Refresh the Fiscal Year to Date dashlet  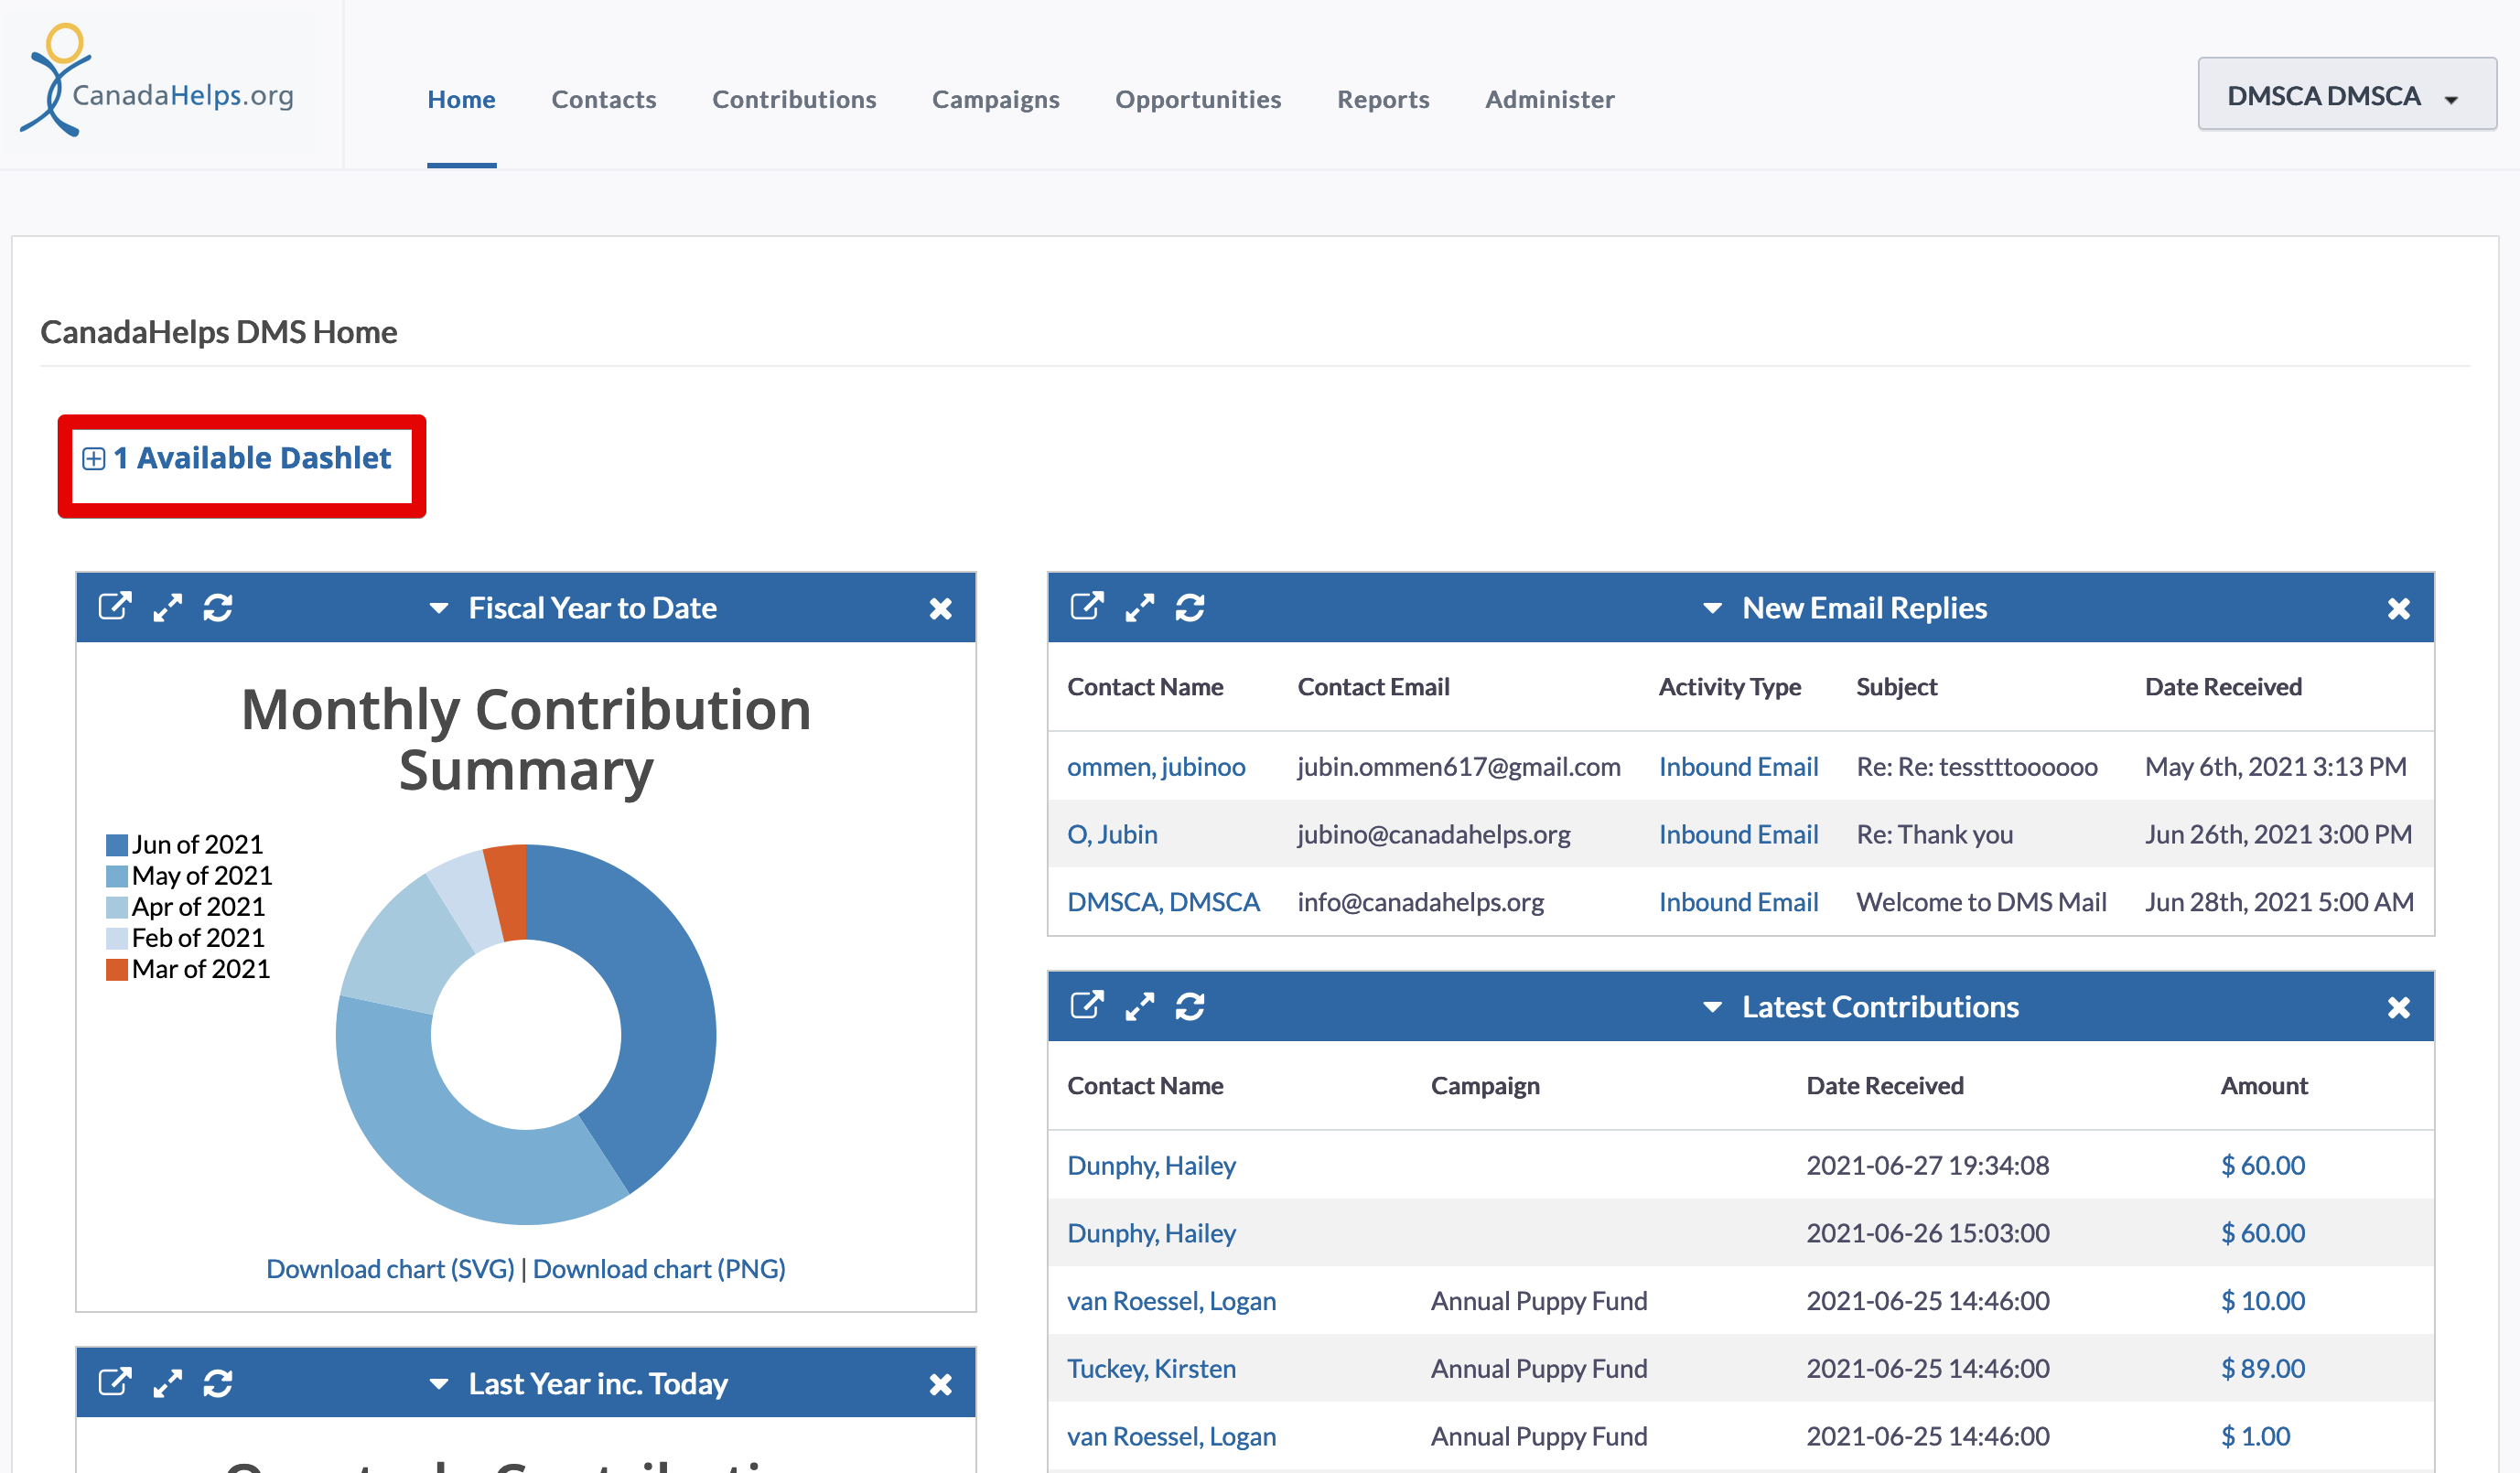coord(218,607)
